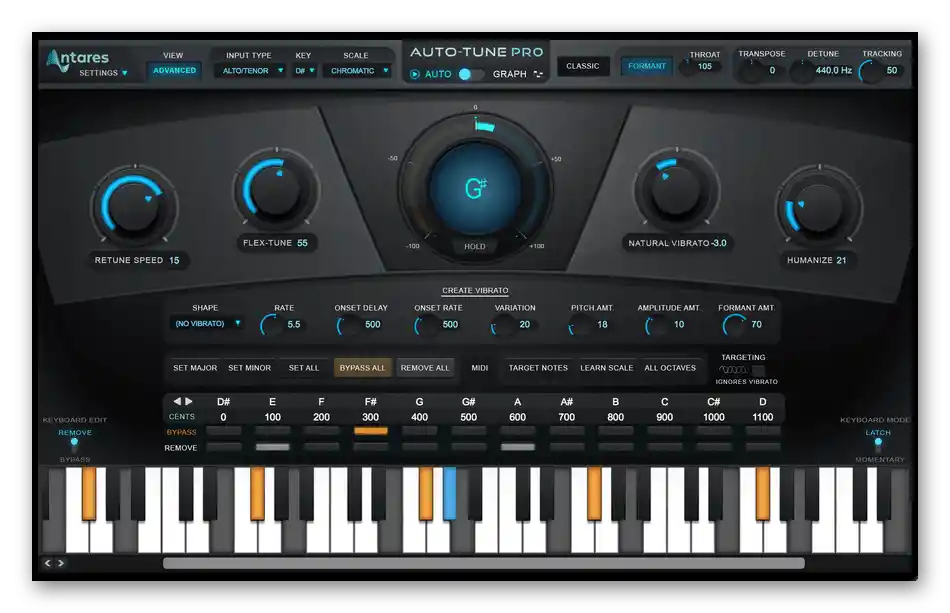Click the blue highlighted piano key
Image resolution: width=950 pixels, height=613 pixels.
click(450, 493)
